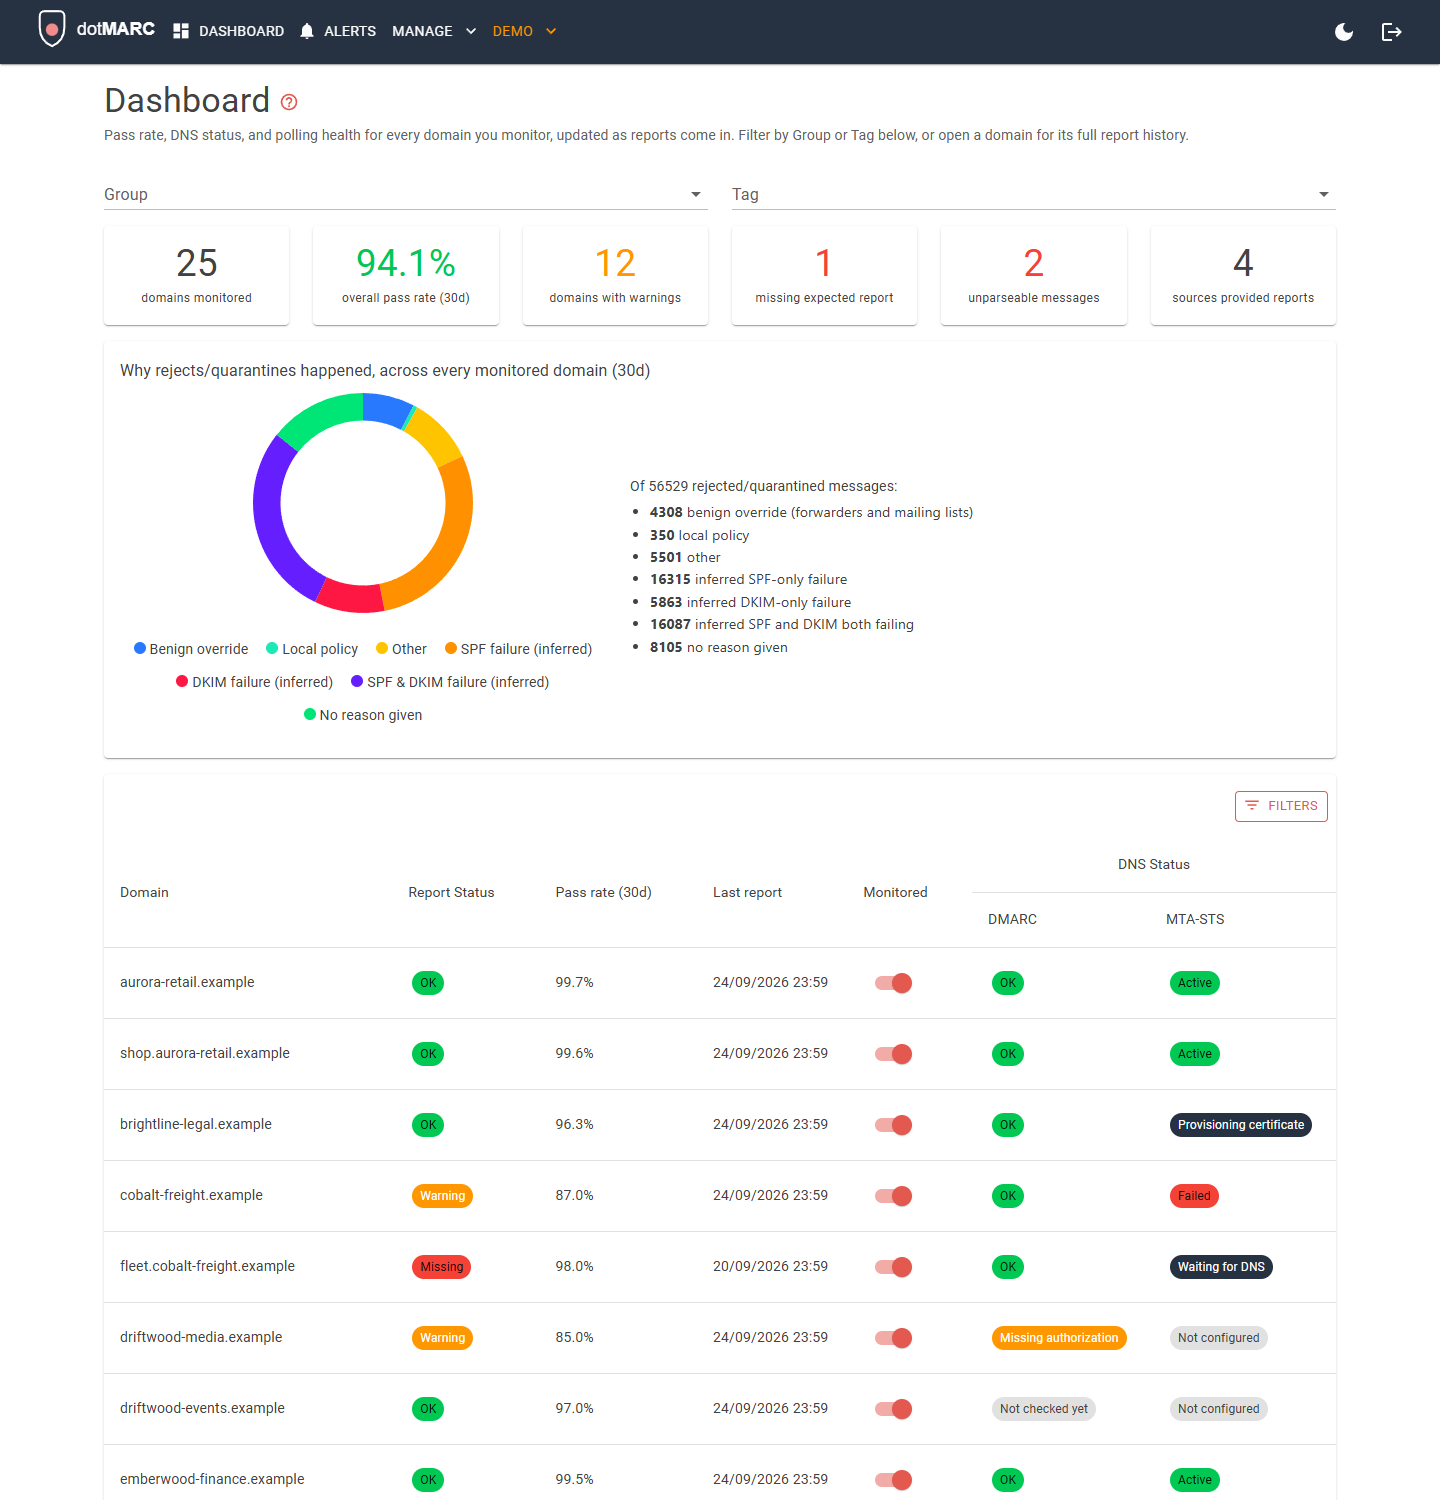Viewport: 1440px width, 1500px height.
Task: Click the 25 domains monitored card
Action: [196, 275]
